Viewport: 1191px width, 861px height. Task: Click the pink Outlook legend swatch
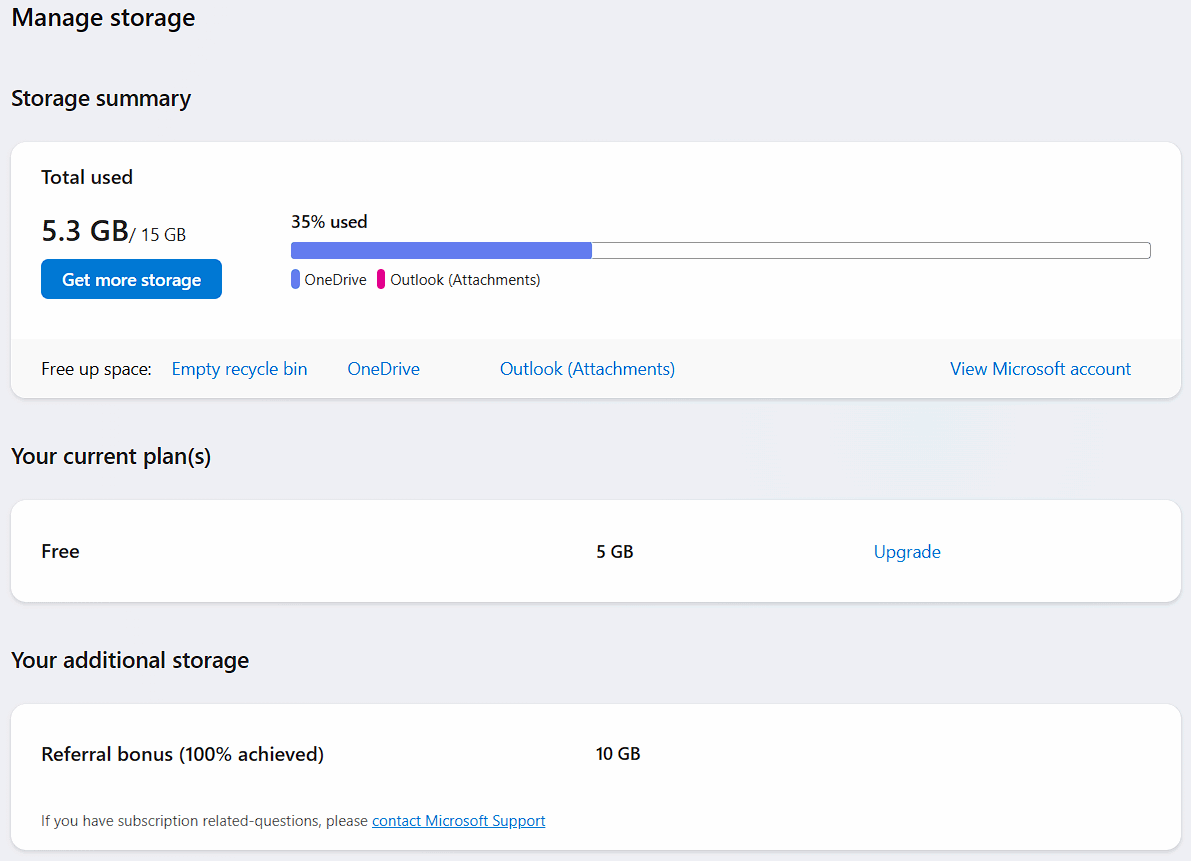[x=381, y=279]
